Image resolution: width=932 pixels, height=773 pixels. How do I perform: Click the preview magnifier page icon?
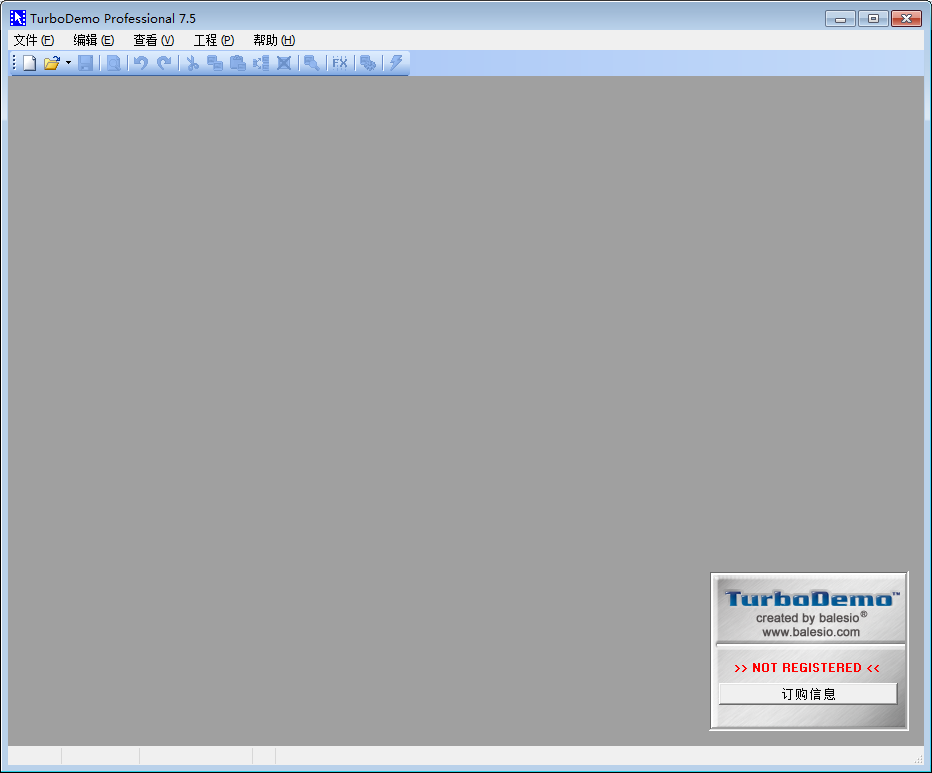114,63
